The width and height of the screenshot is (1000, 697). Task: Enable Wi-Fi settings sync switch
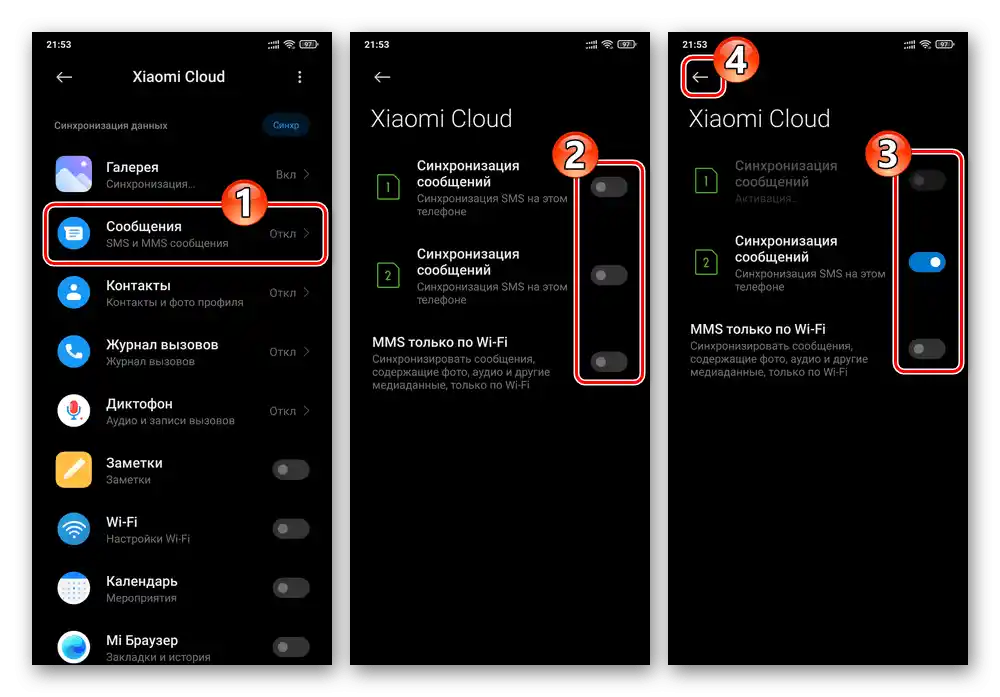(x=291, y=529)
